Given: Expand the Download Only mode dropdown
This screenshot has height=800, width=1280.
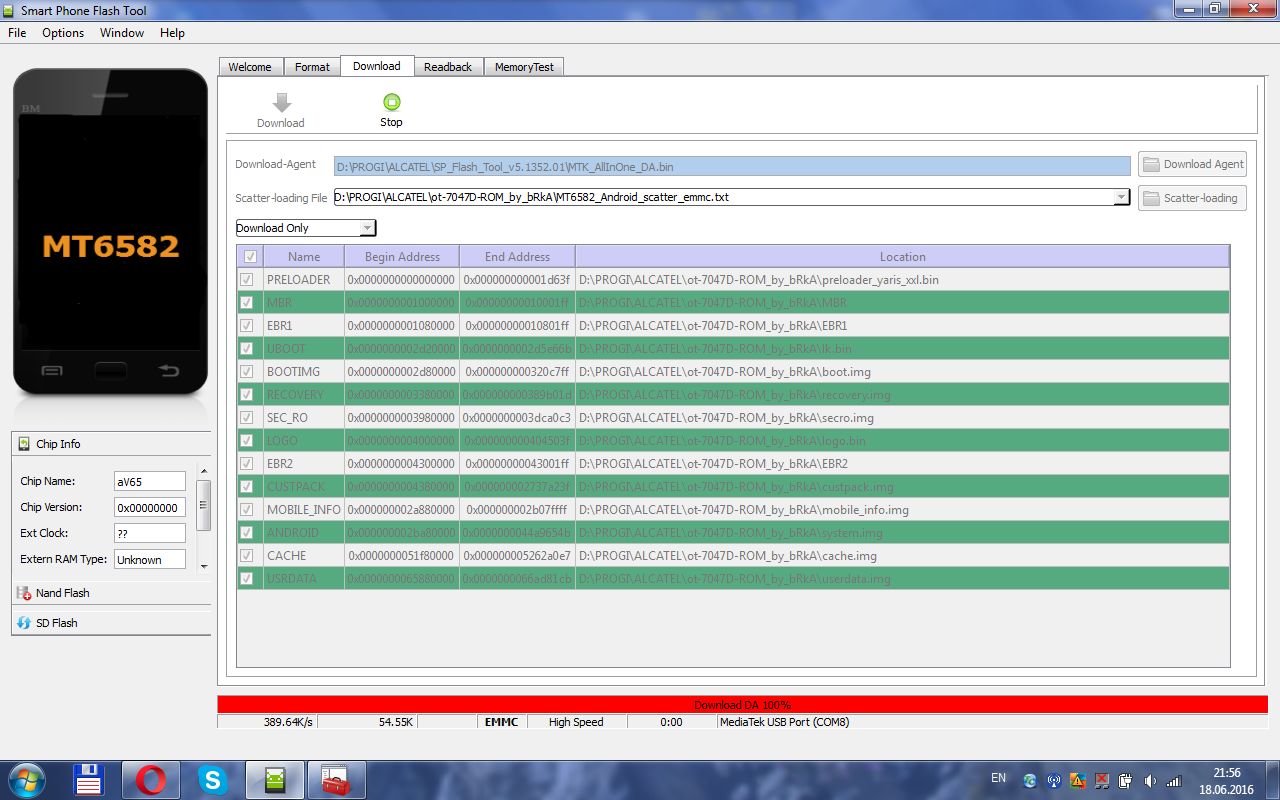Looking at the screenshot, I should click(367, 228).
